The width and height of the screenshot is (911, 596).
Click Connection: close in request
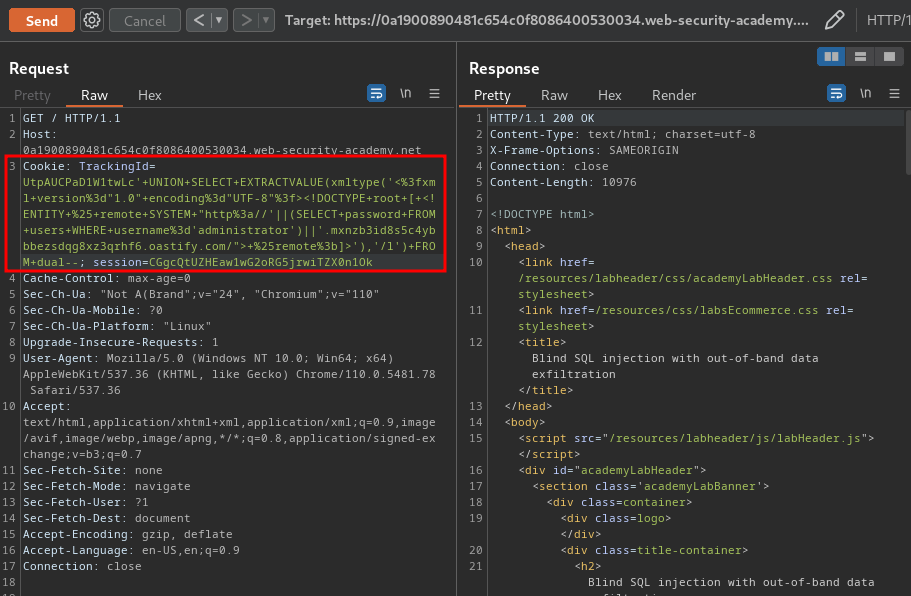(82, 566)
